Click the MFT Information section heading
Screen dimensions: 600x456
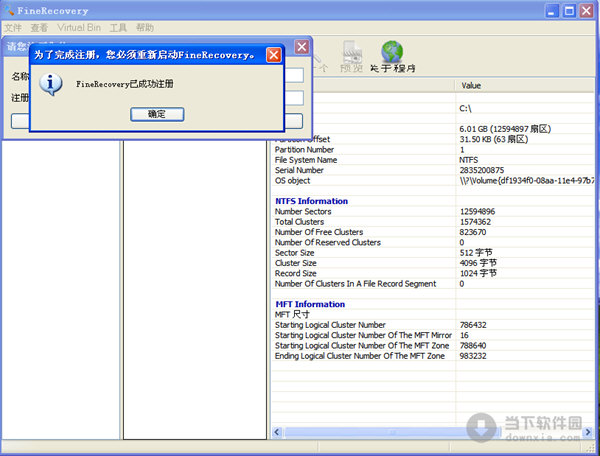click(310, 304)
